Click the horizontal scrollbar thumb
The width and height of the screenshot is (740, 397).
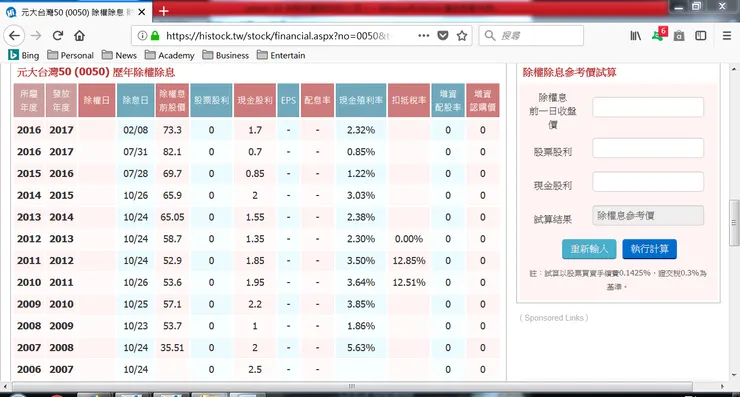point(351,386)
